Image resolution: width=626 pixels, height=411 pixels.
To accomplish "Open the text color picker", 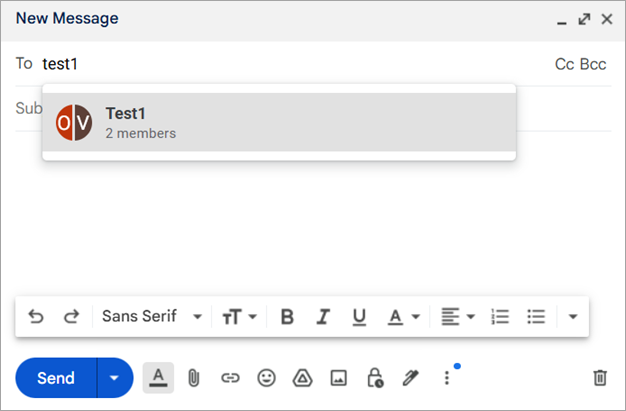I will 403,317.
